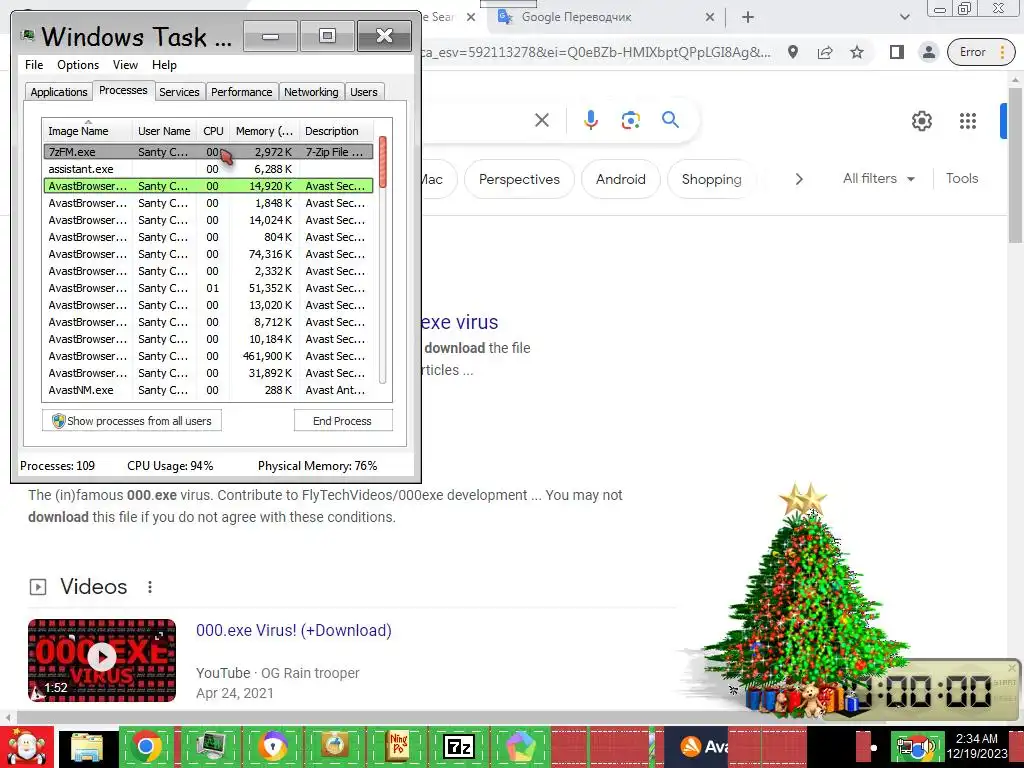This screenshot has height=768, width=1024.
Task: Open more options next to Videos heading
Action: pyautogui.click(x=150, y=587)
